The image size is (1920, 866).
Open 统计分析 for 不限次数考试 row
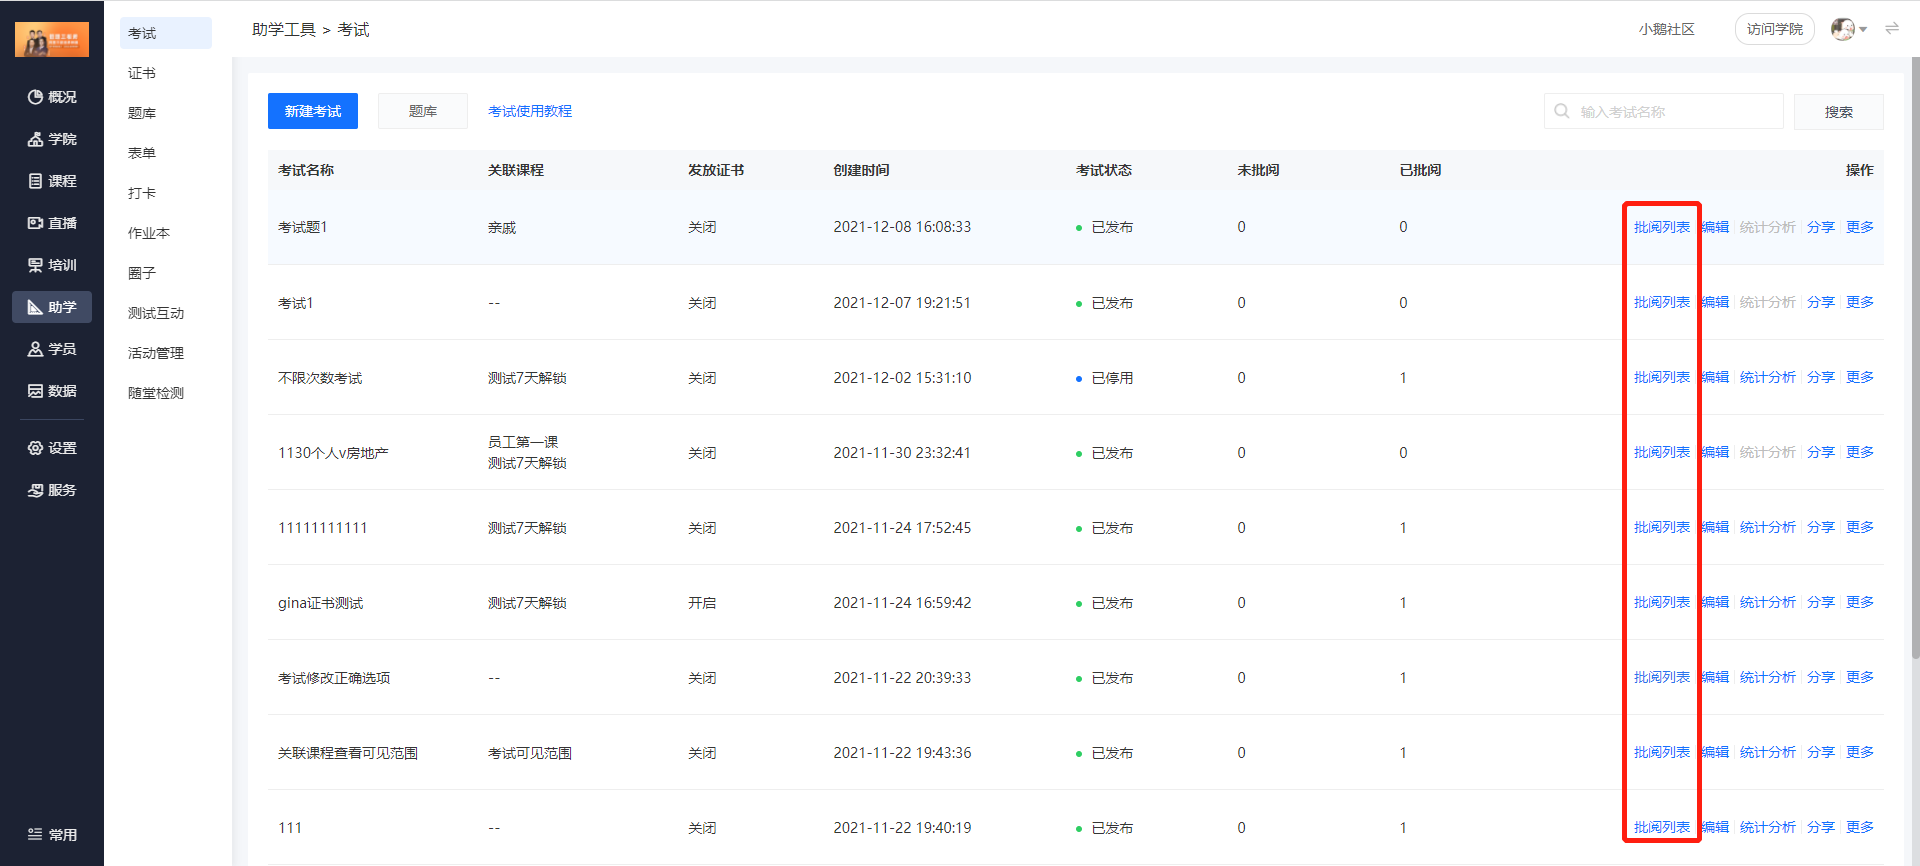coord(1767,377)
